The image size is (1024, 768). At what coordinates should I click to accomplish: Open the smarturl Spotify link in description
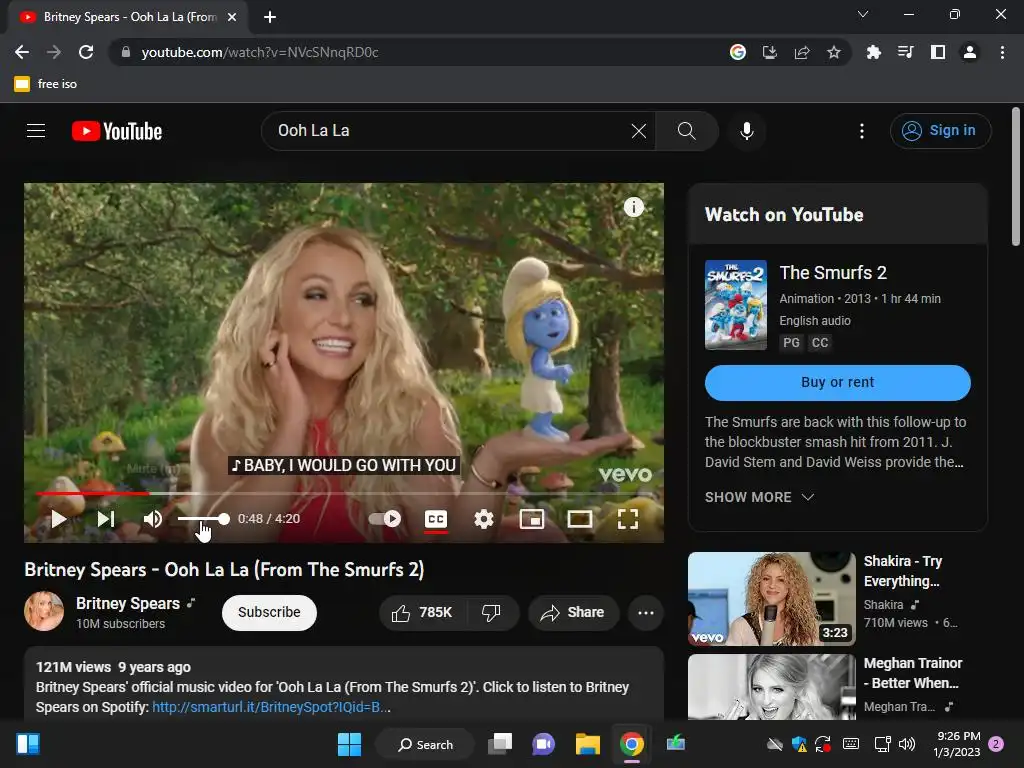271,707
